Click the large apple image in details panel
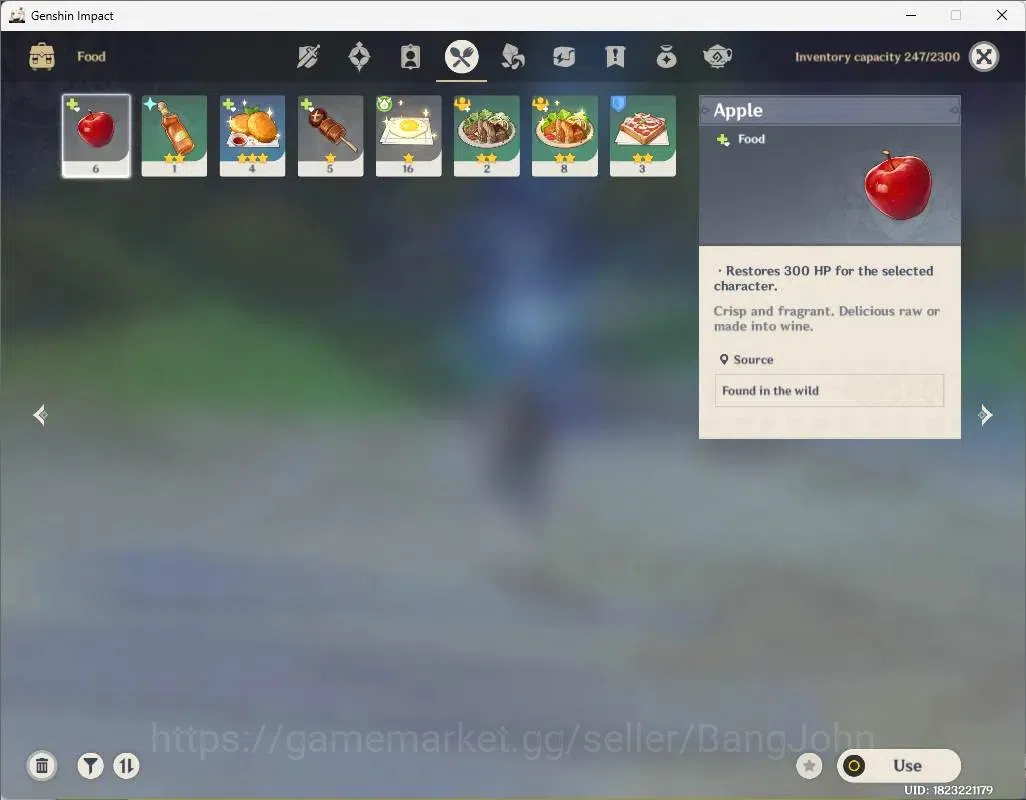The image size is (1026, 800). 898,186
